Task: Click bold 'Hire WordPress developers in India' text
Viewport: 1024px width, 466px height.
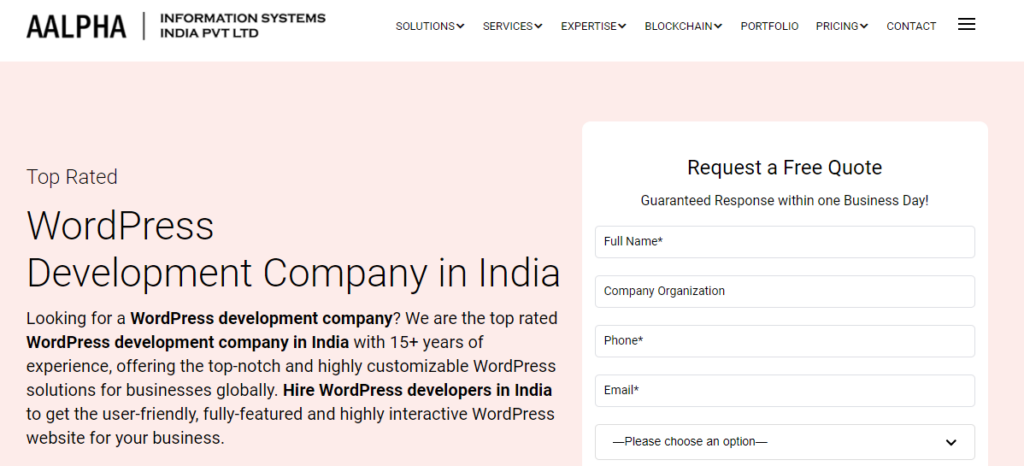Action: (417, 390)
